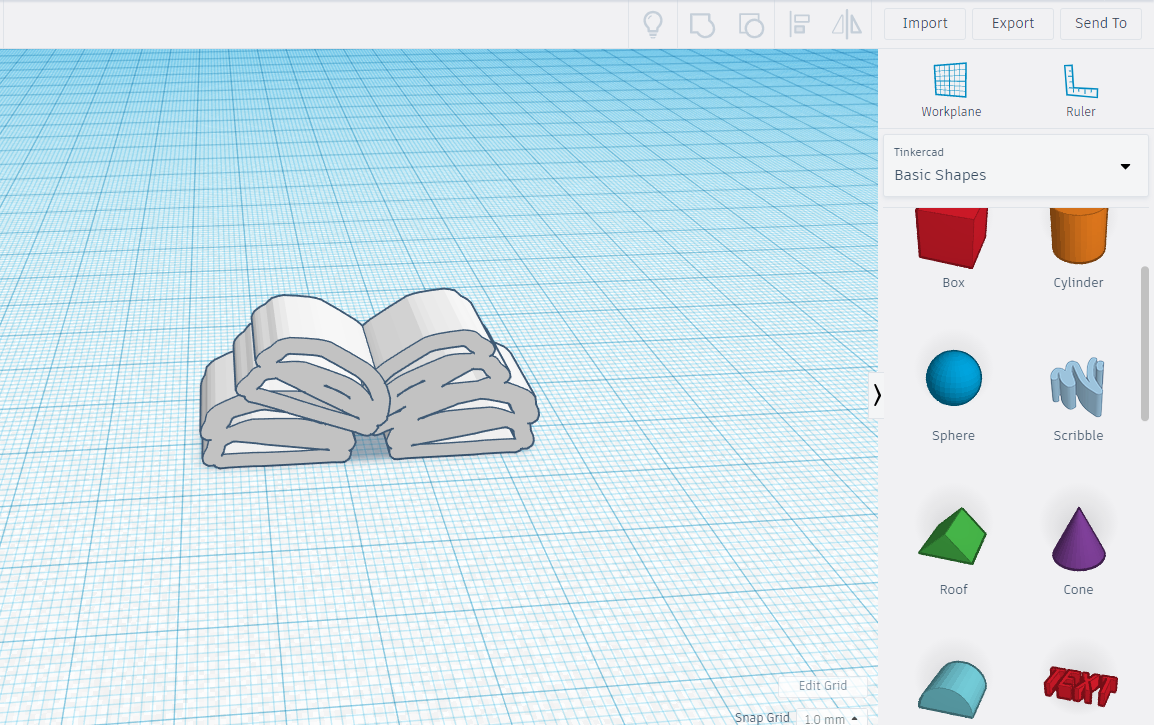
Task: Pick the red 3D Text shape
Action: click(x=1080, y=686)
